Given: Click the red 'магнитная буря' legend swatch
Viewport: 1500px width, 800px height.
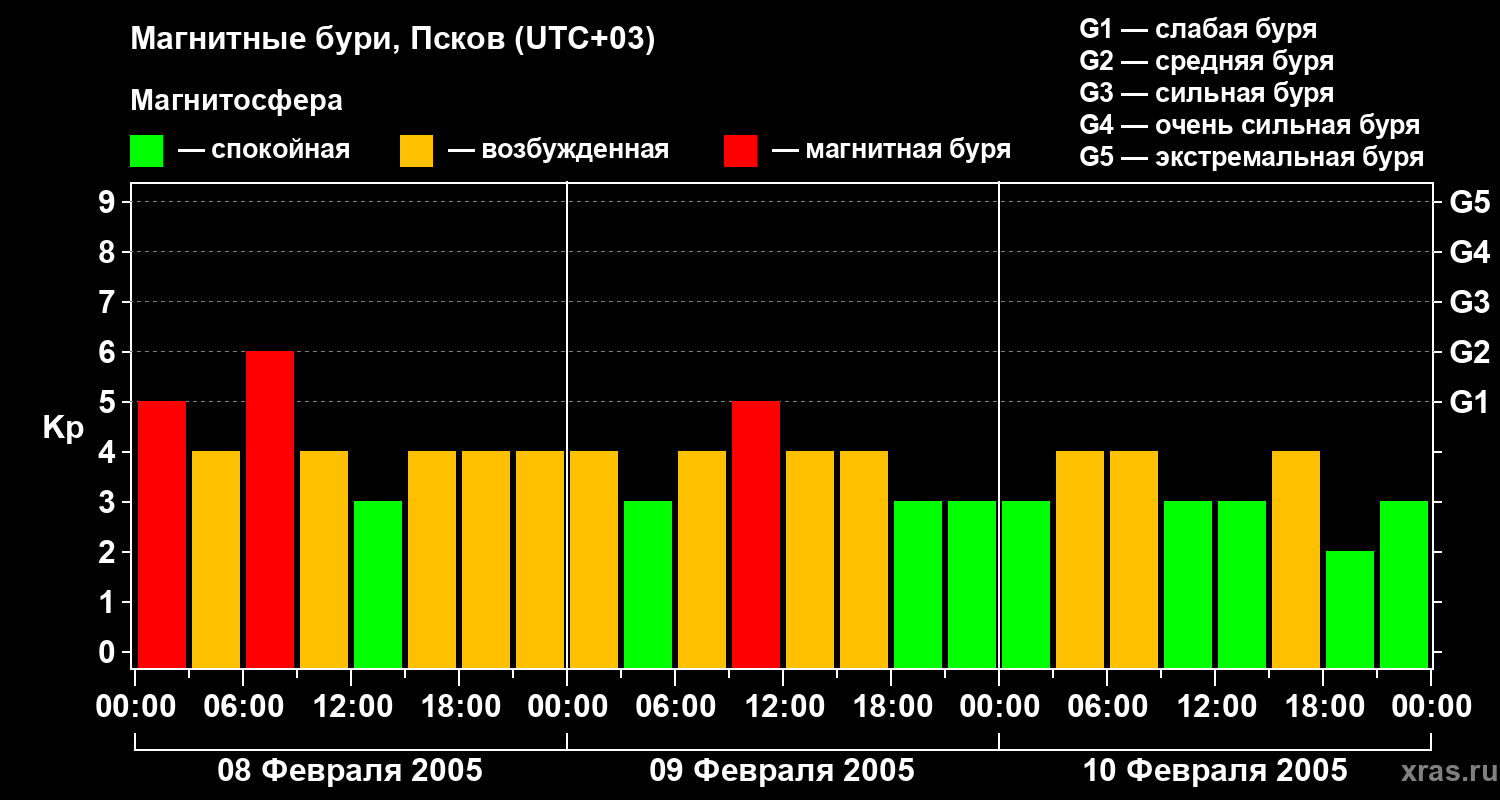Looking at the screenshot, I should 740,151.
